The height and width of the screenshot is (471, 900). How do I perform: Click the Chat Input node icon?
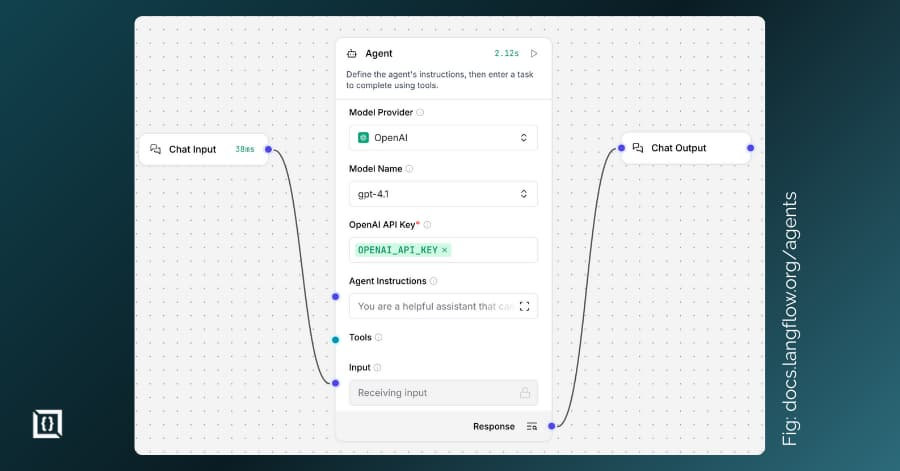pos(155,149)
